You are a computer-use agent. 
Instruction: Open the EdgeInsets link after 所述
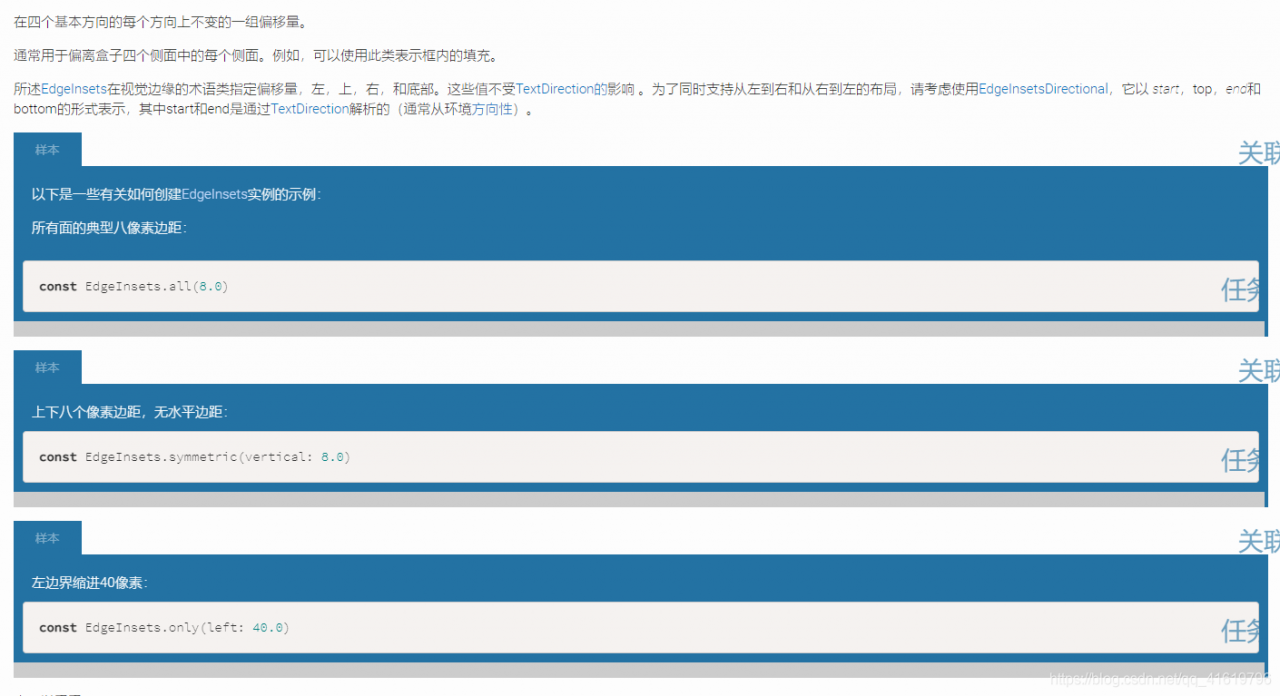73,89
